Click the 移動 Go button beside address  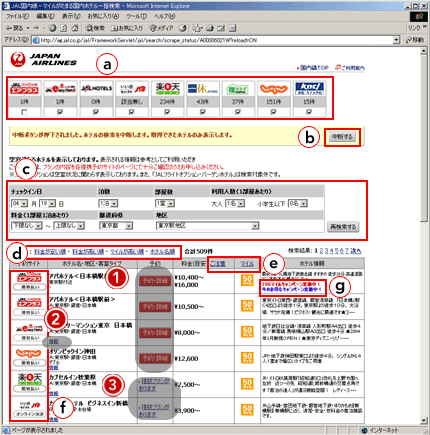pyautogui.click(x=415, y=40)
